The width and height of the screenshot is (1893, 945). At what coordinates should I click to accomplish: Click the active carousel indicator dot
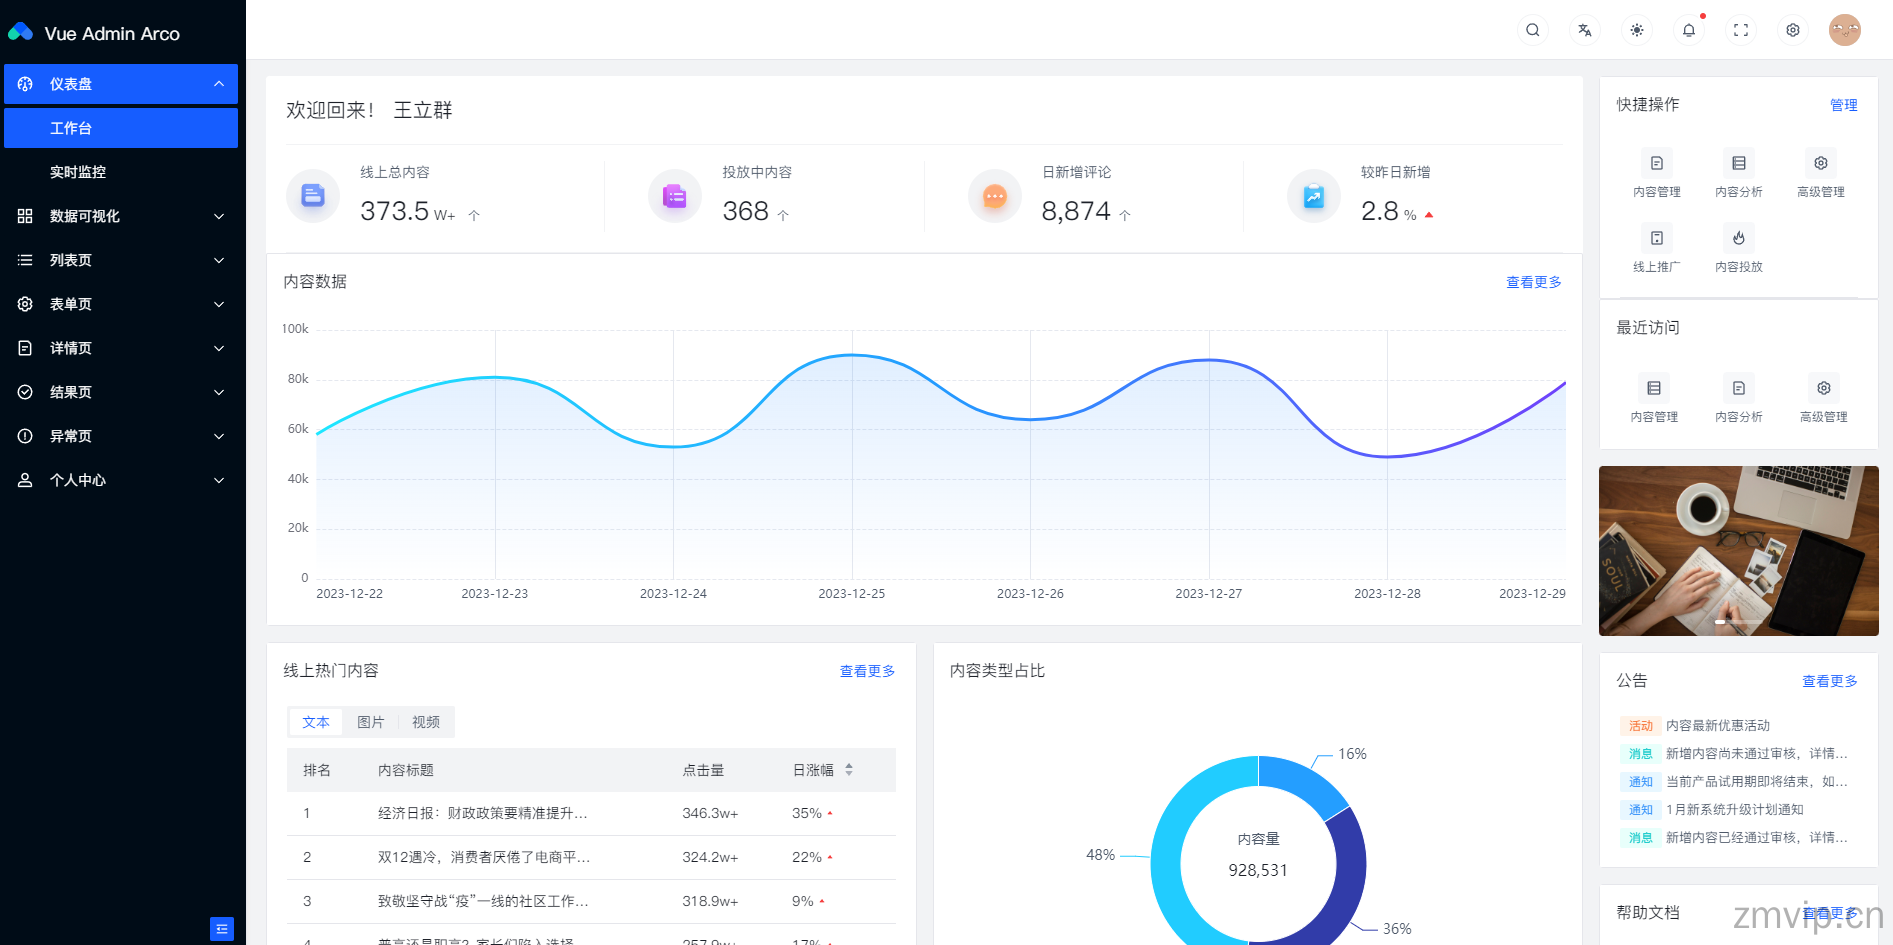coord(1721,622)
